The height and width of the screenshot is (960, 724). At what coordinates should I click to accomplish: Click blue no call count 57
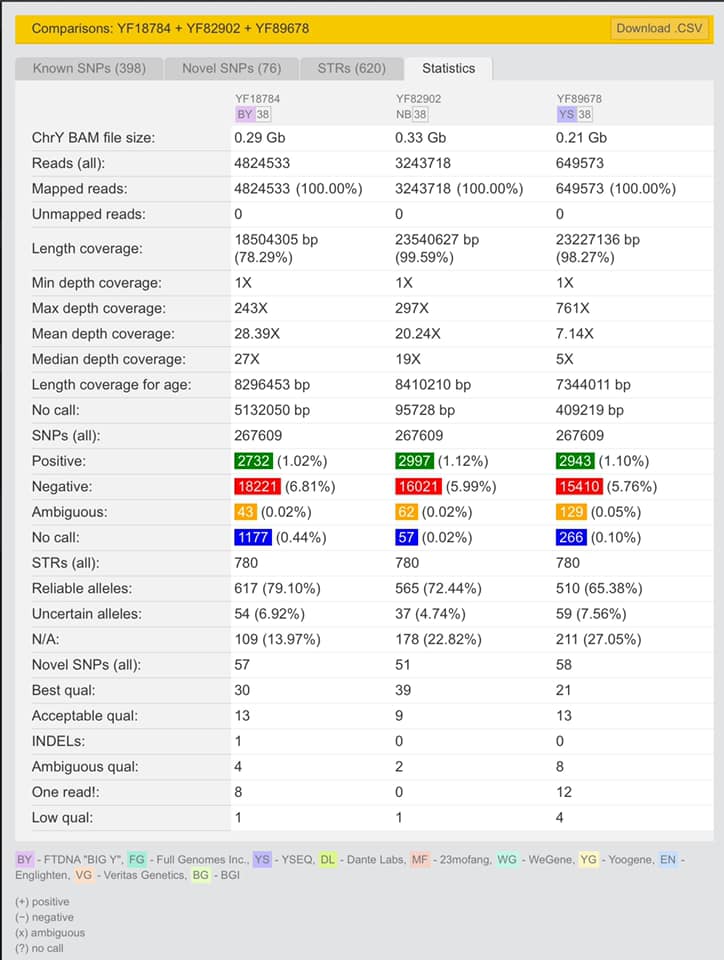click(x=405, y=537)
